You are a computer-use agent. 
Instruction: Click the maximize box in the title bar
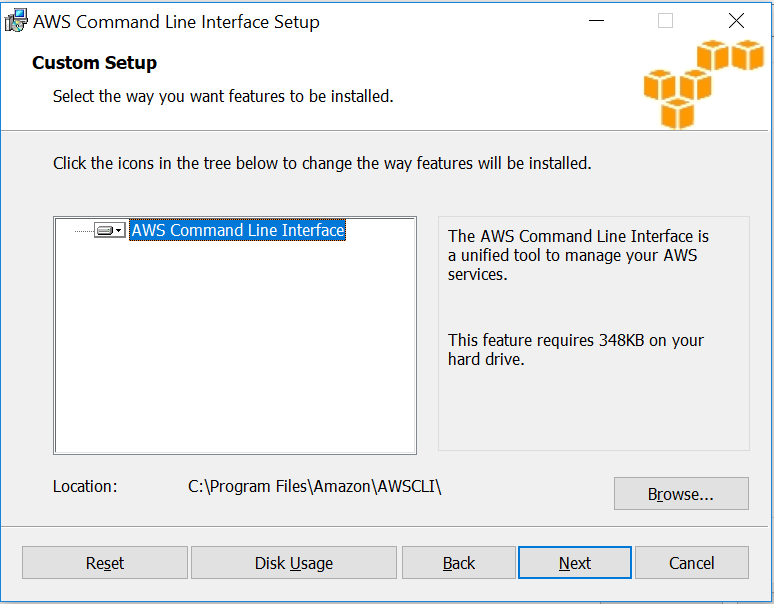pyautogui.click(x=665, y=21)
